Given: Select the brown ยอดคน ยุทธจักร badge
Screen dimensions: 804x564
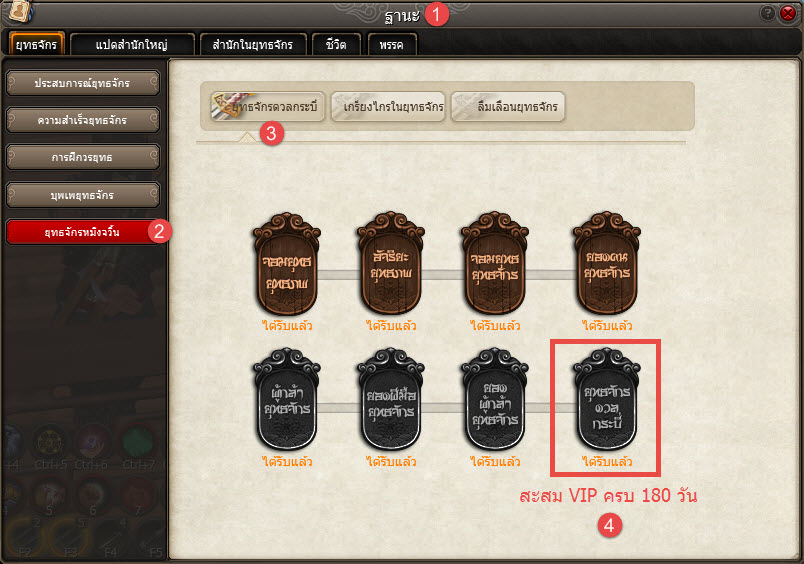Looking at the screenshot, I should click(x=607, y=263).
